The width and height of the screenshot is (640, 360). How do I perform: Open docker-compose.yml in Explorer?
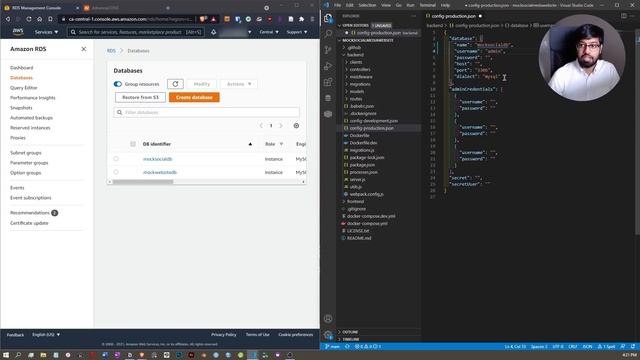[367, 224]
